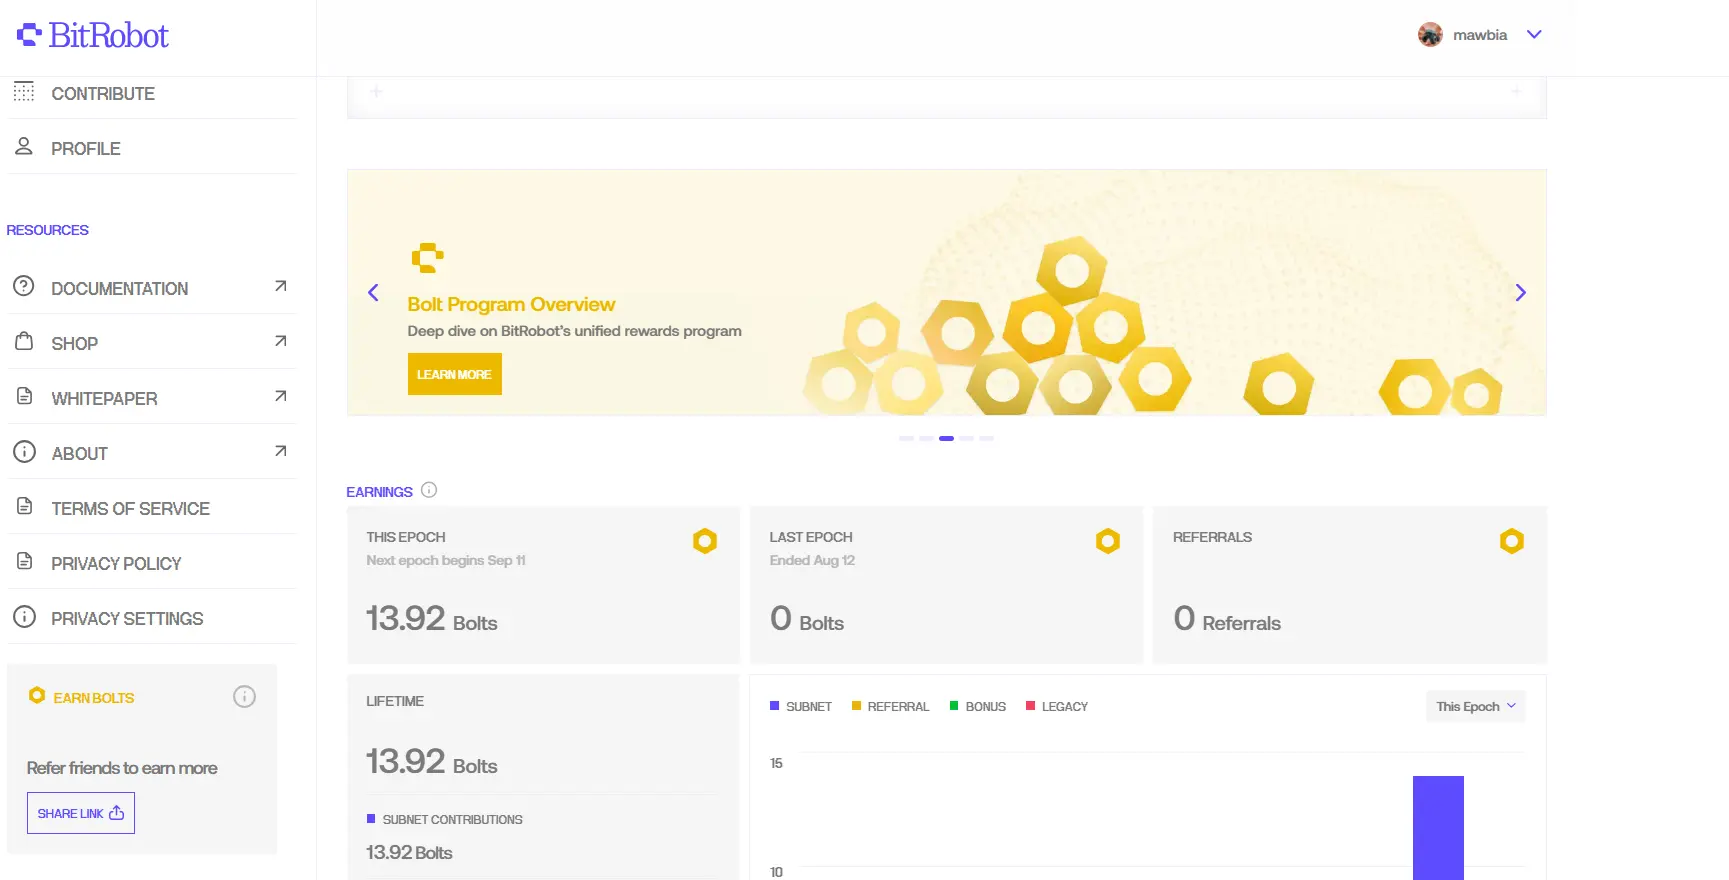
Task: Click the Privacy Policy document icon
Action: point(24,562)
